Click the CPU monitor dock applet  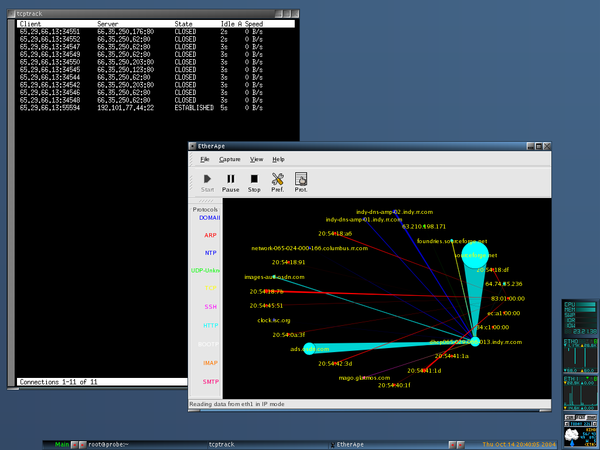point(580,318)
